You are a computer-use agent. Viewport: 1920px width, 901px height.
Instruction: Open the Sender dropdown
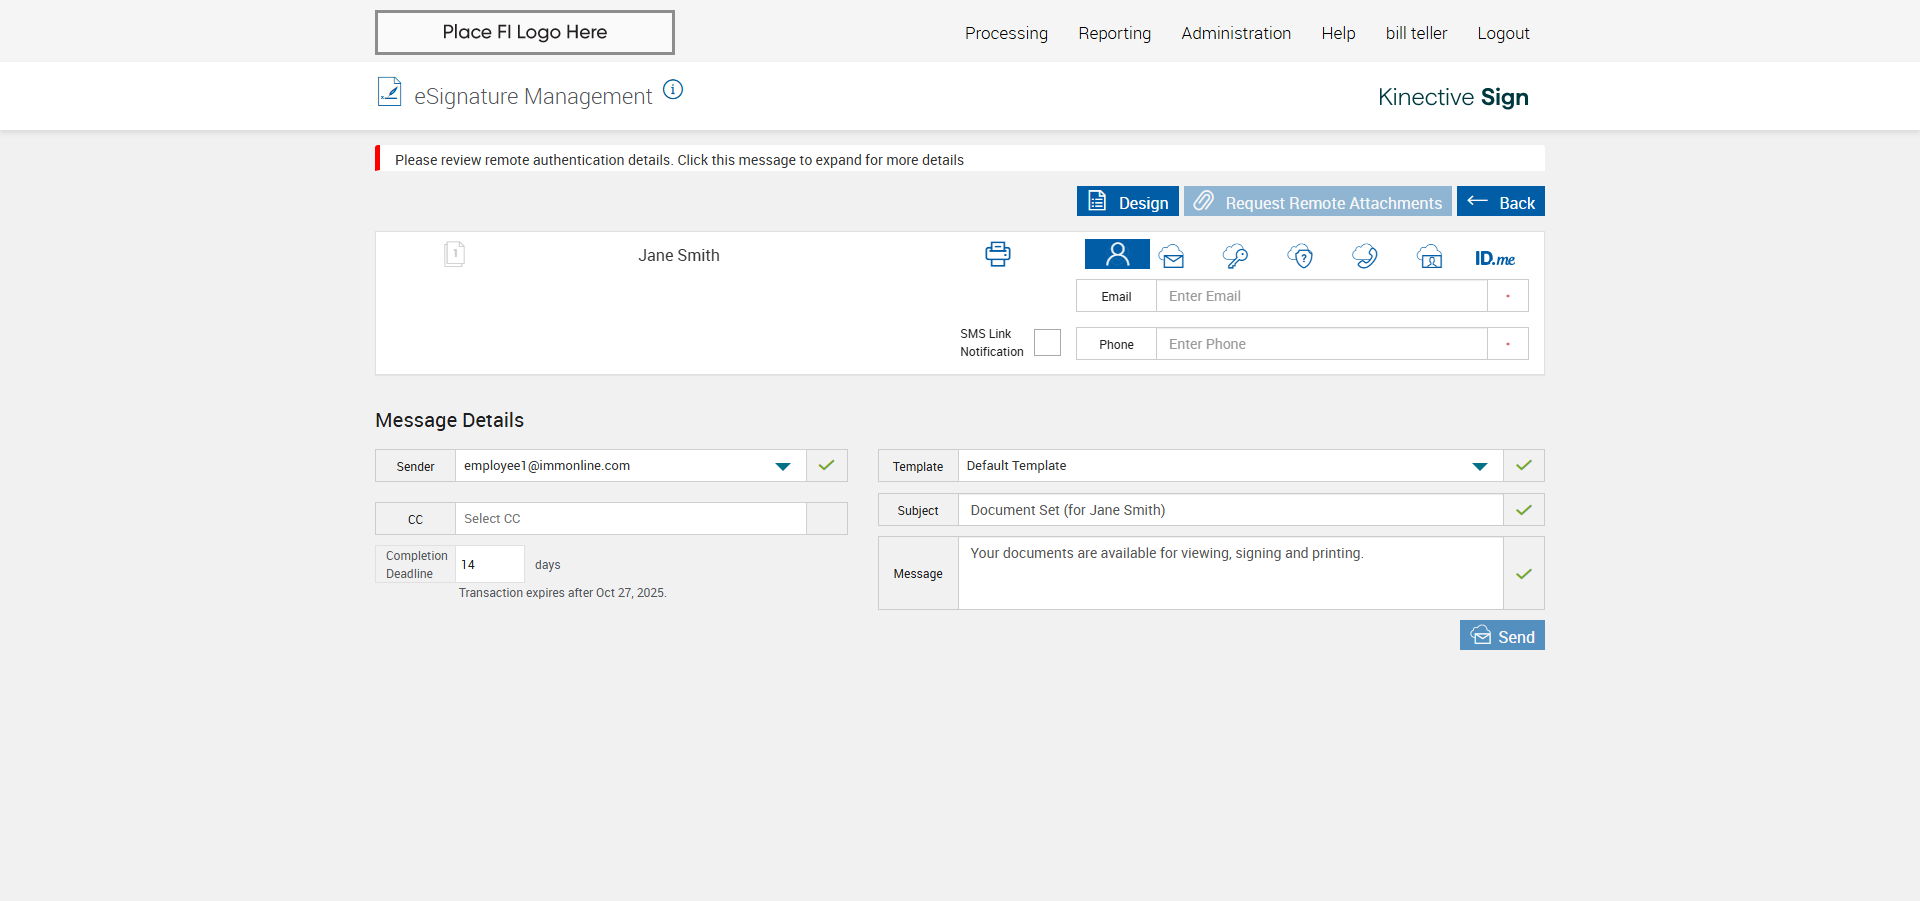(630, 466)
